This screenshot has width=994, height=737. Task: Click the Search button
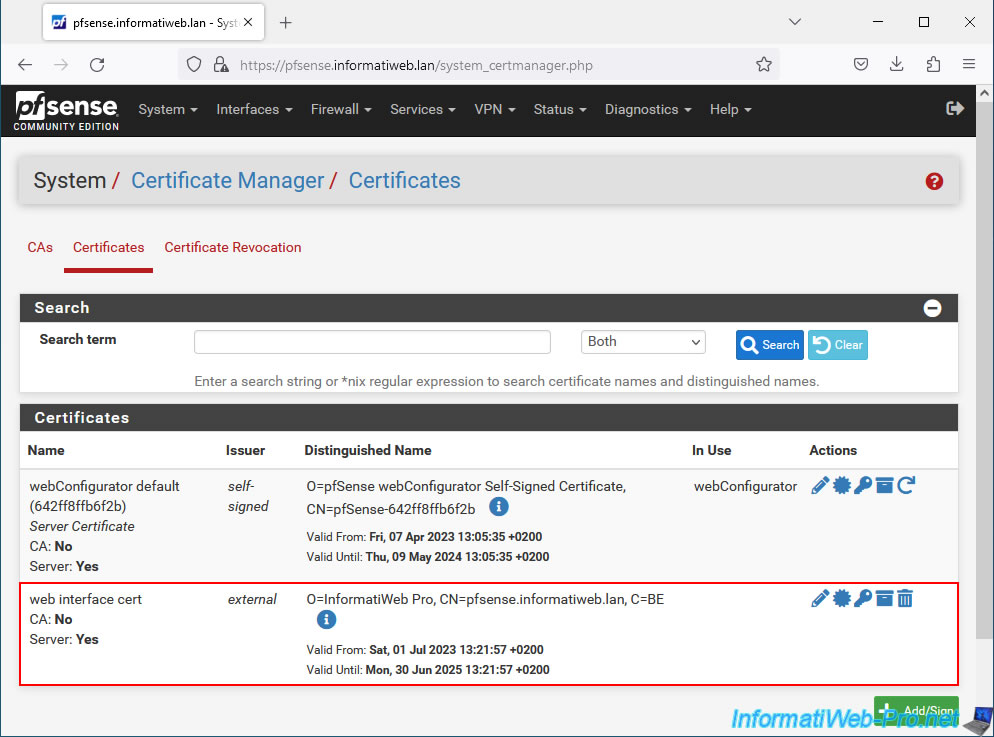pyautogui.click(x=770, y=345)
